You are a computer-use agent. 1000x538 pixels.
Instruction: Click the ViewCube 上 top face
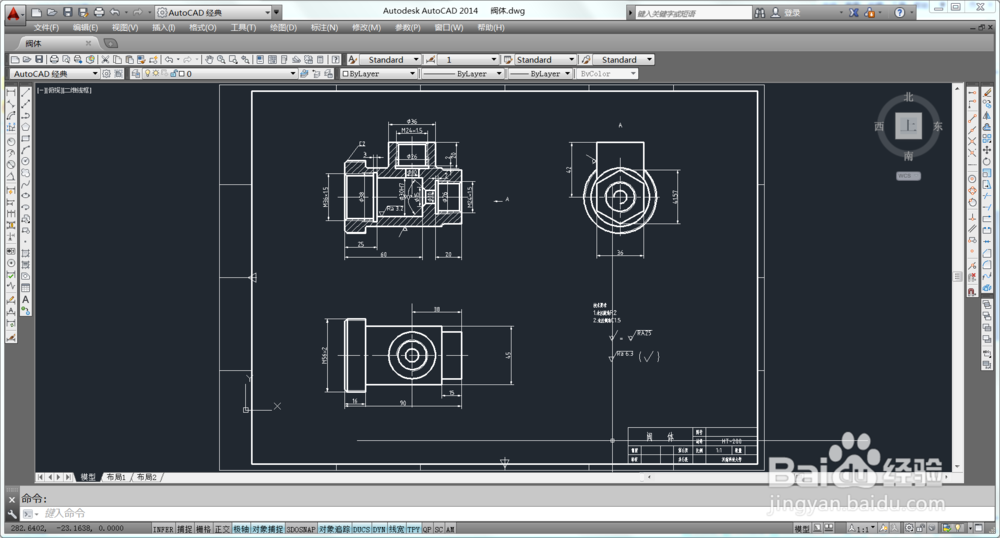pos(908,126)
